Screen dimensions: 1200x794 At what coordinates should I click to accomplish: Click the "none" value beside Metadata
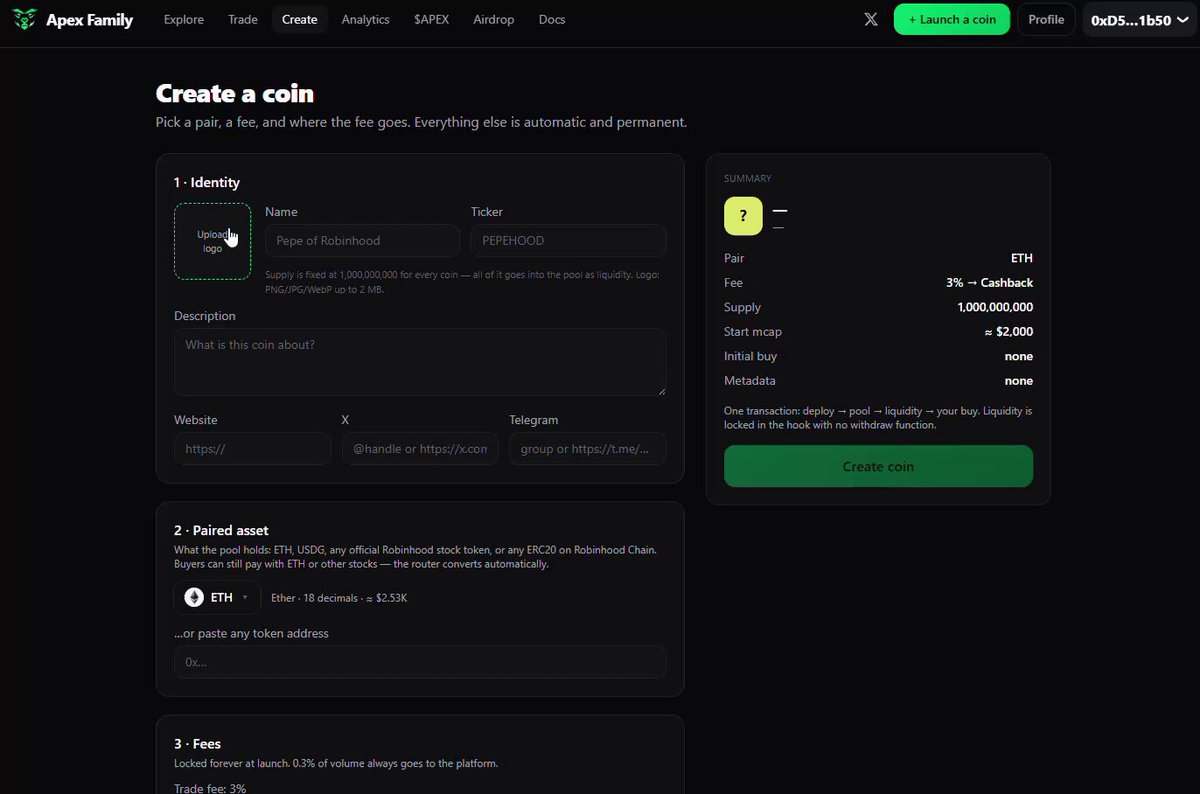pyautogui.click(x=1019, y=381)
